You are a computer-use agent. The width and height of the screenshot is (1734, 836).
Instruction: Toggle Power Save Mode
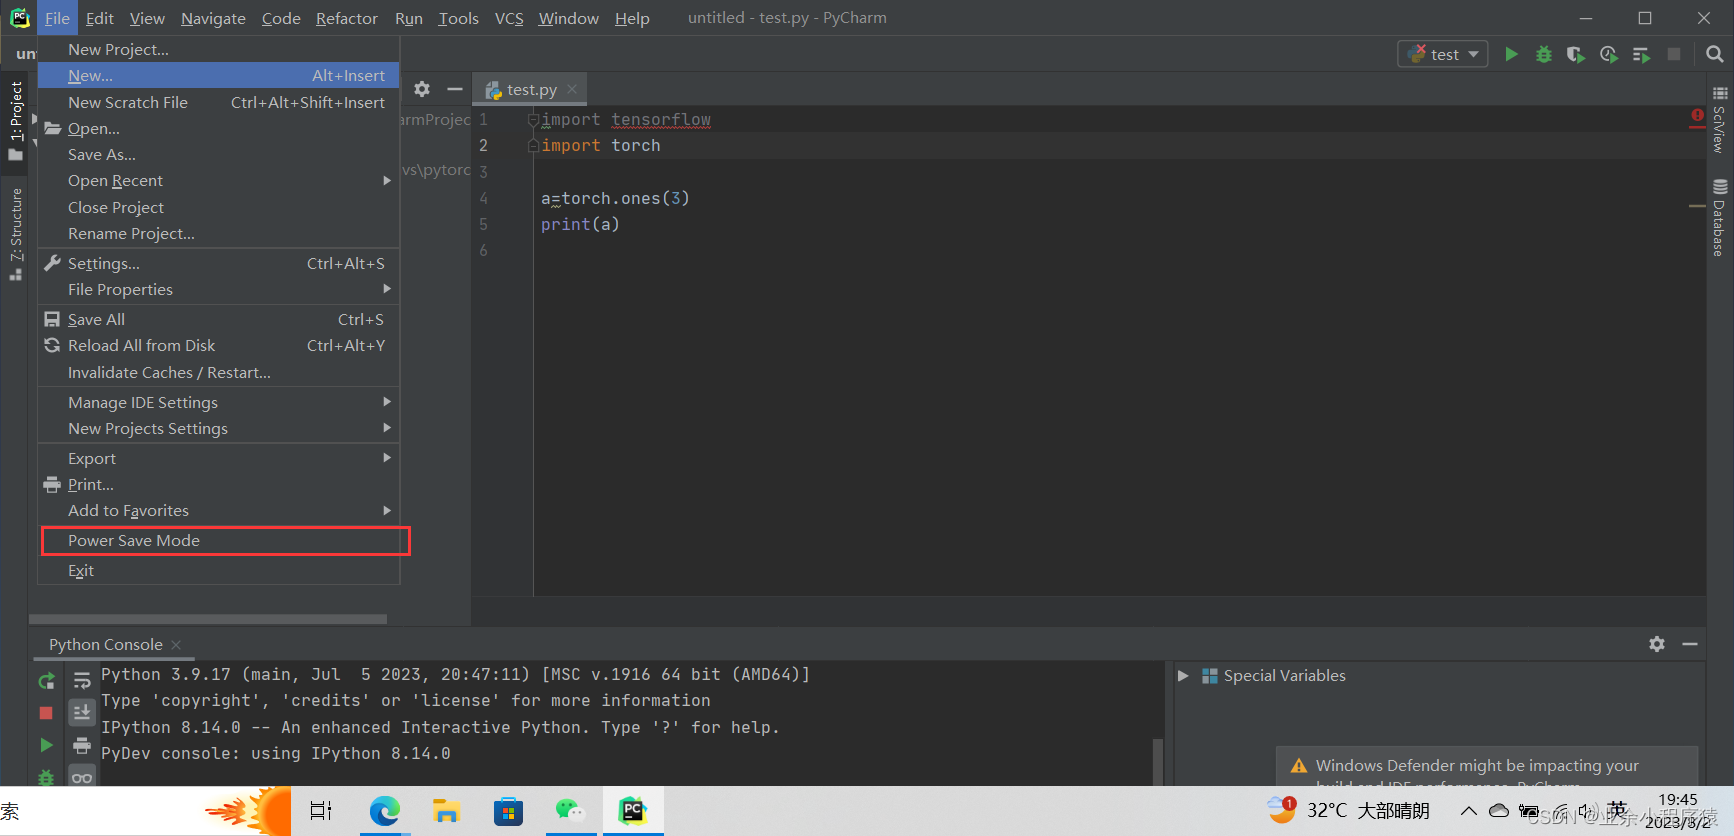(x=218, y=541)
